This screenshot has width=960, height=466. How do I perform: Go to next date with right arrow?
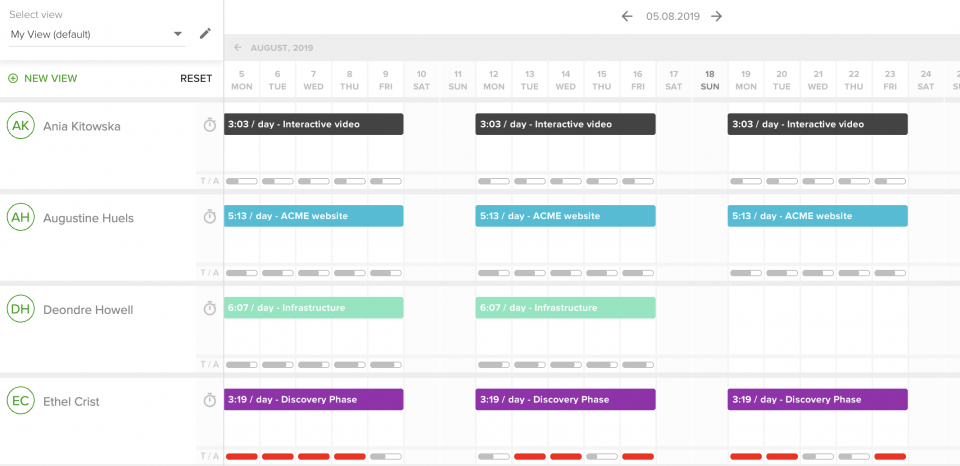pos(717,16)
